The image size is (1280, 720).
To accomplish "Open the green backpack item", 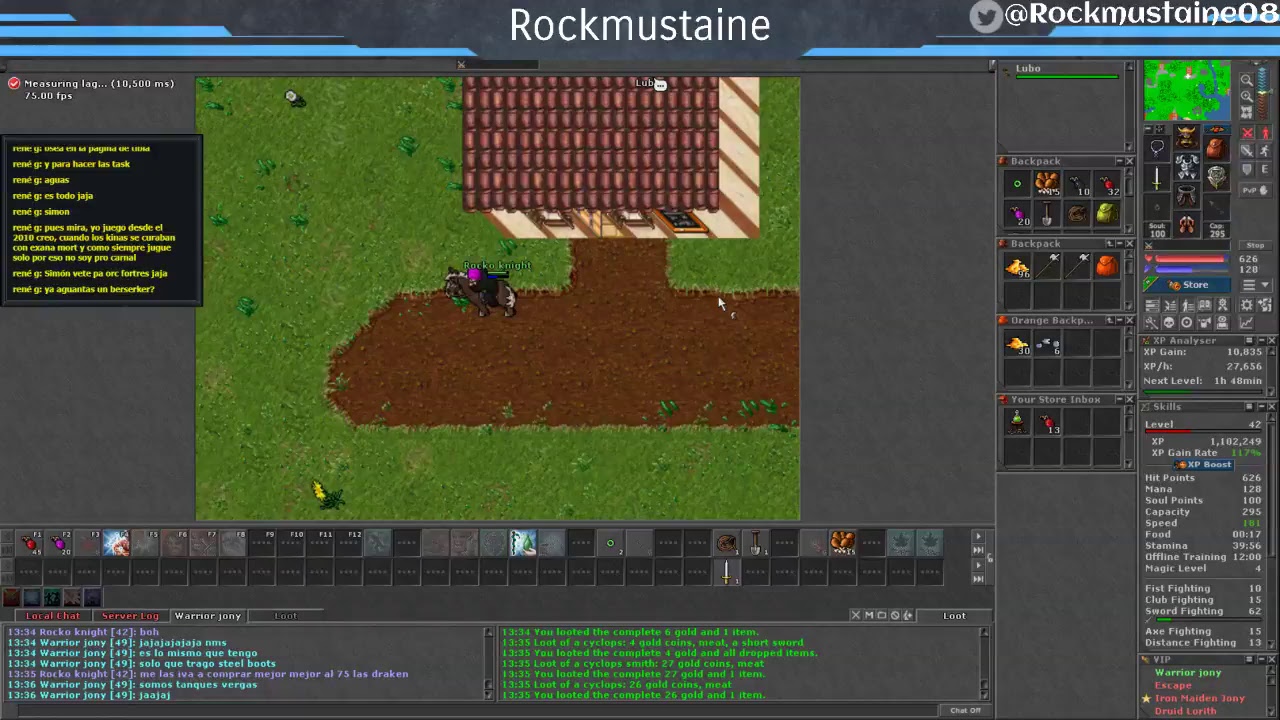I will [x=1106, y=213].
